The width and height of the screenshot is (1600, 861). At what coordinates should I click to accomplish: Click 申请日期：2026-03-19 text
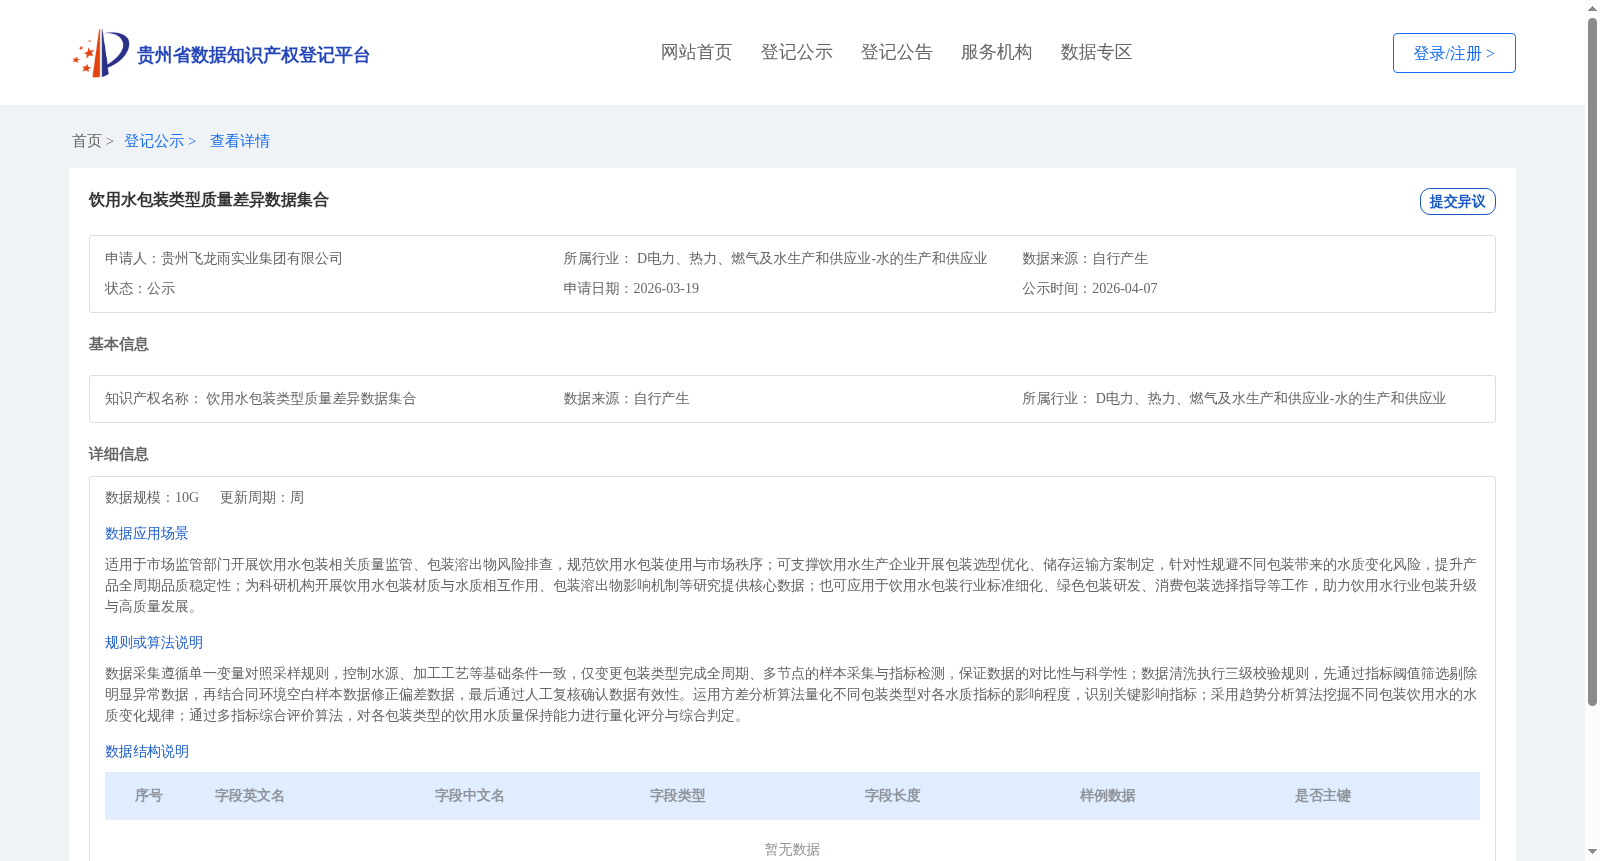pos(631,288)
